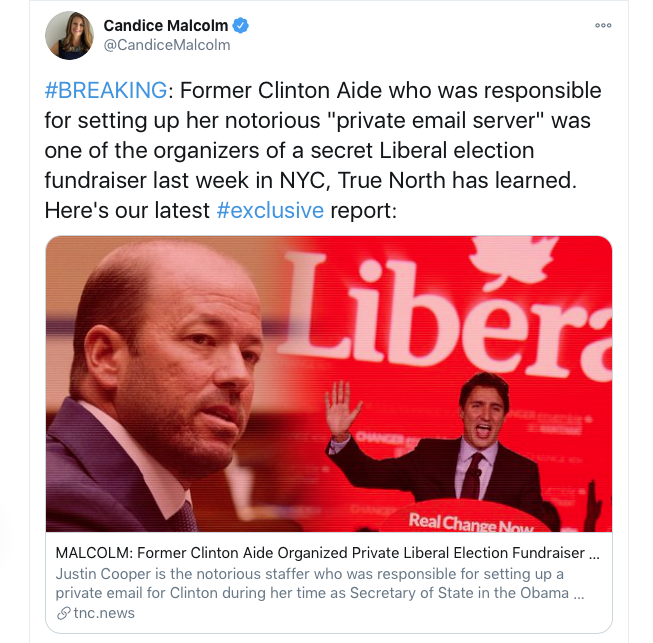Viewport: 653px width, 643px height.
Task: Open the #BREAKING hashtag
Action: 106,90
